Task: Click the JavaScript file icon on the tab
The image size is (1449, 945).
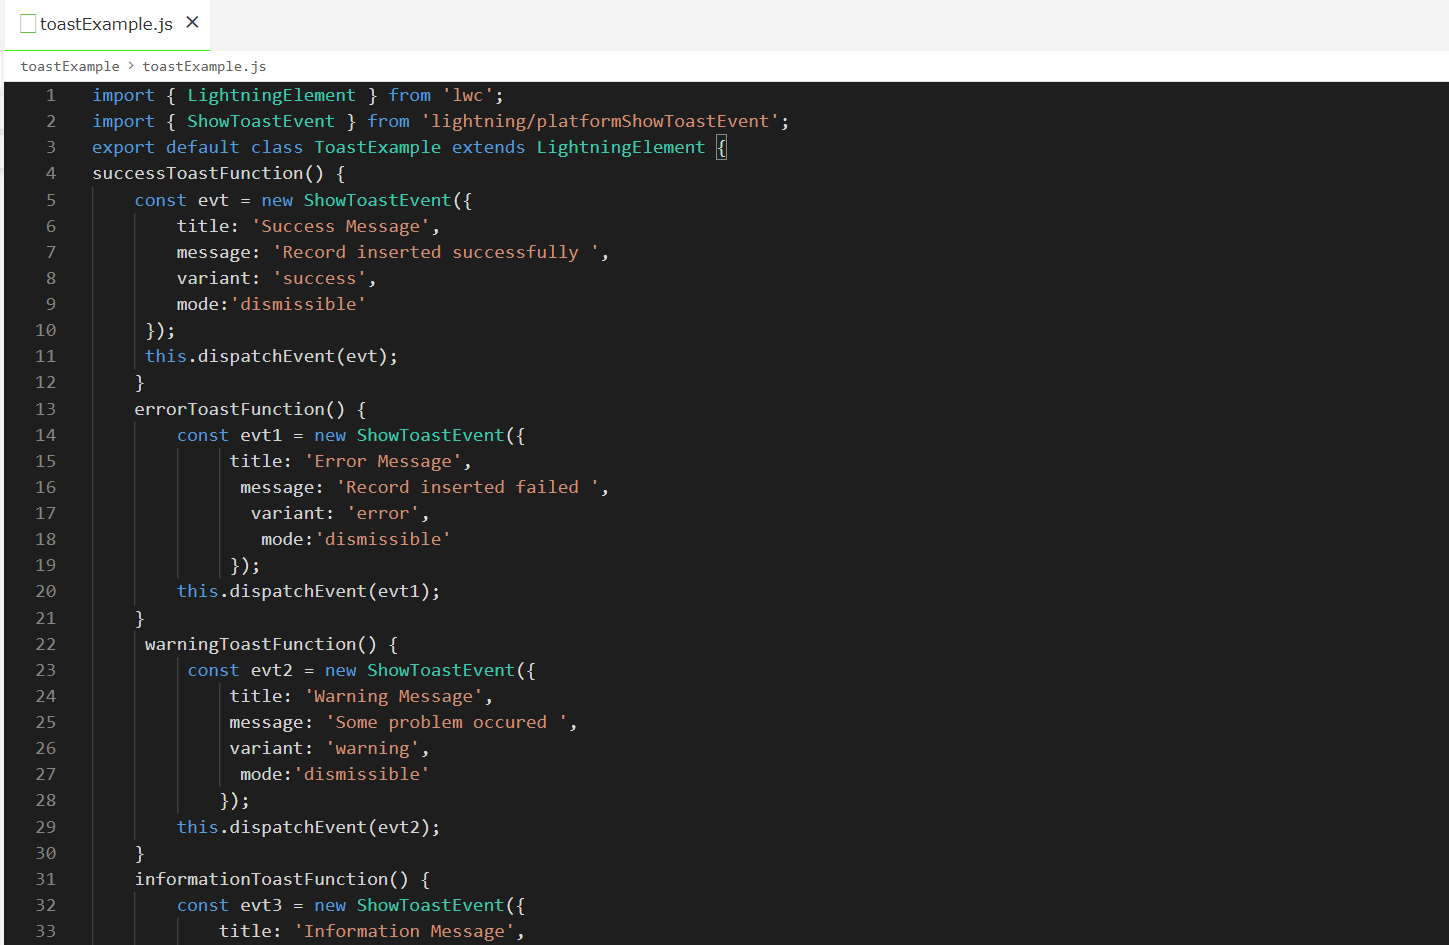Action: [27, 23]
